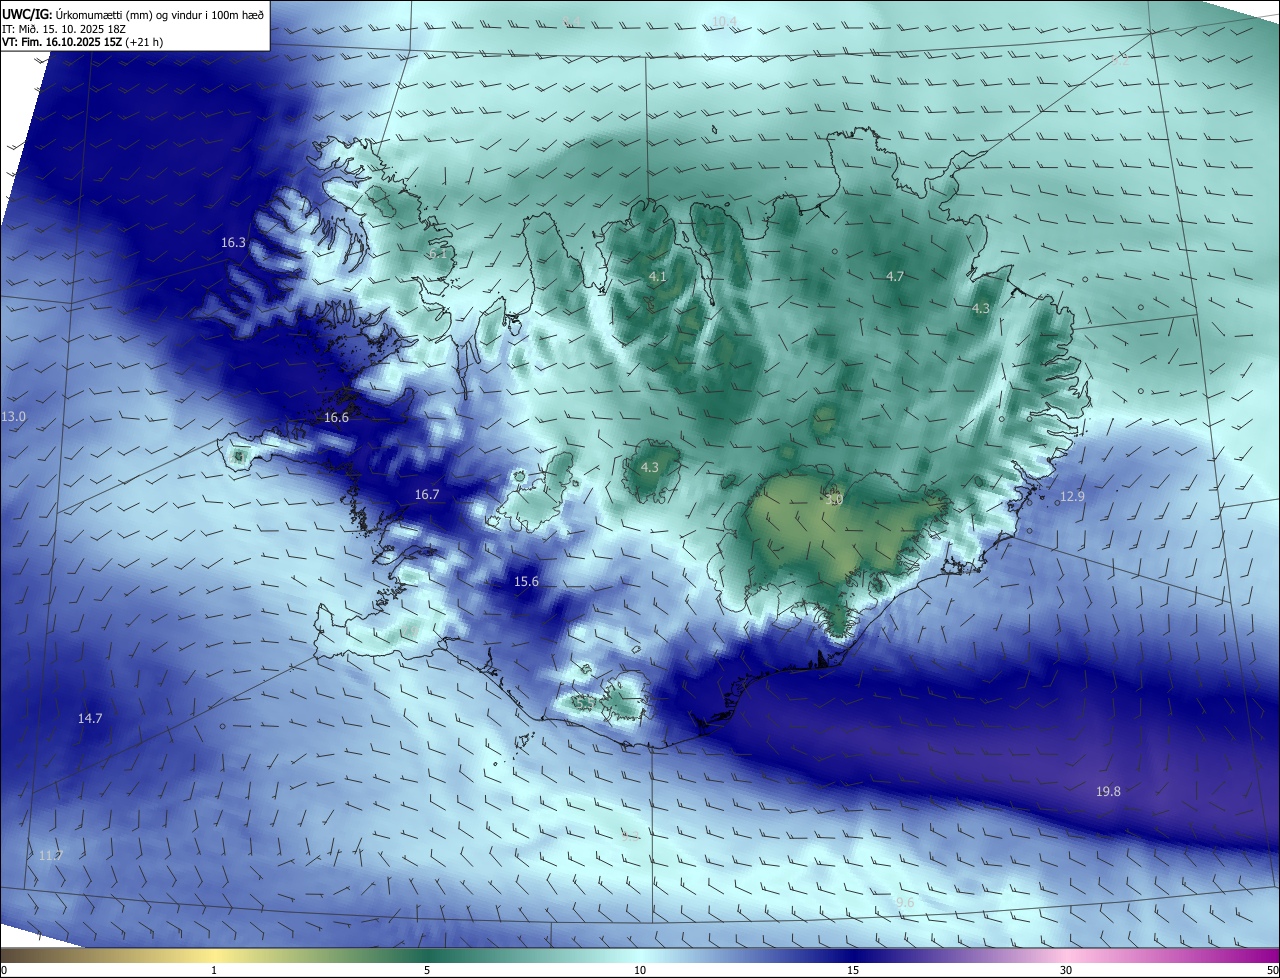Click the colorbar tick label 0

point(3,970)
